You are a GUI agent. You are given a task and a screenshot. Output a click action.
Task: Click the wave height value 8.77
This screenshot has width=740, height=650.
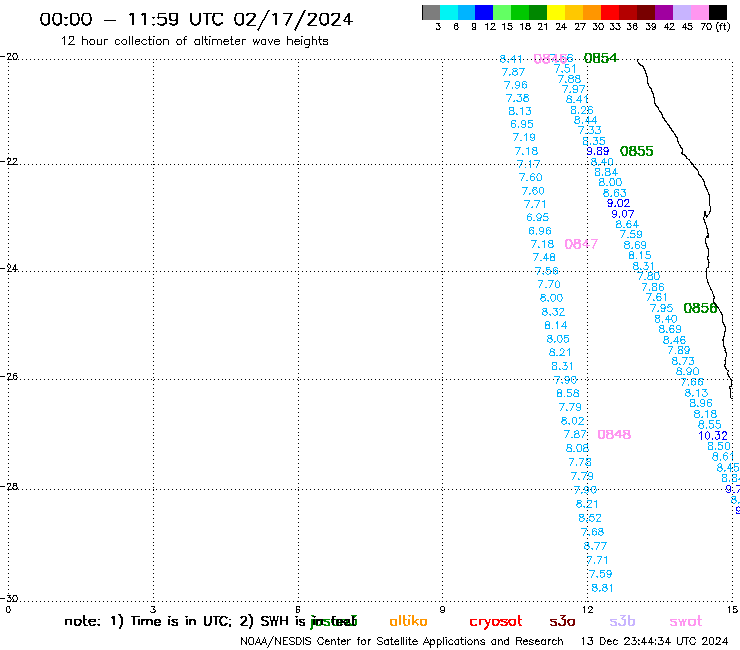[595, 546]
